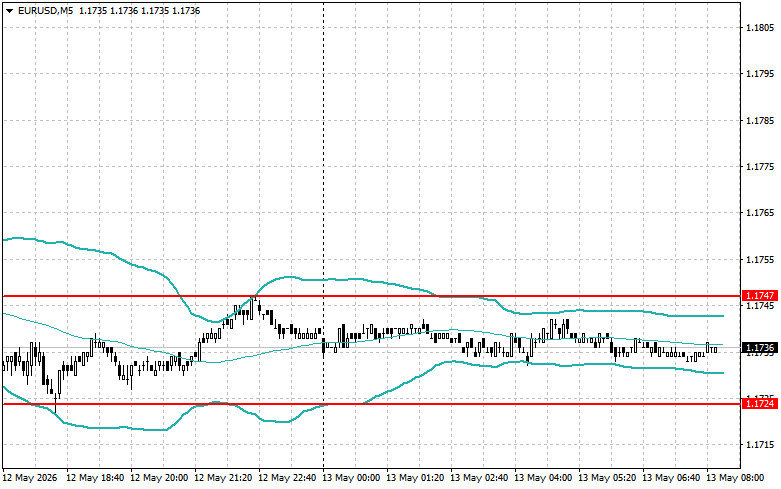Click the 13 May 08:00 time label
This screenshot has height=489, width=781.
735,478
